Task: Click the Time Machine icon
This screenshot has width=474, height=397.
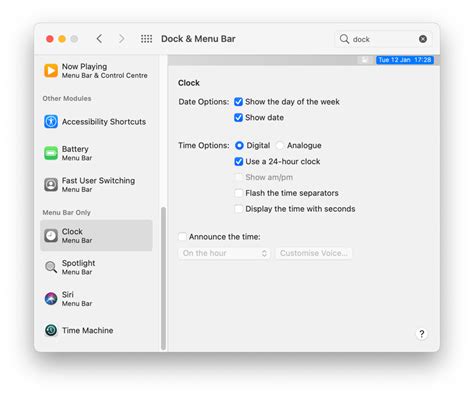Action: coord(51,330)
